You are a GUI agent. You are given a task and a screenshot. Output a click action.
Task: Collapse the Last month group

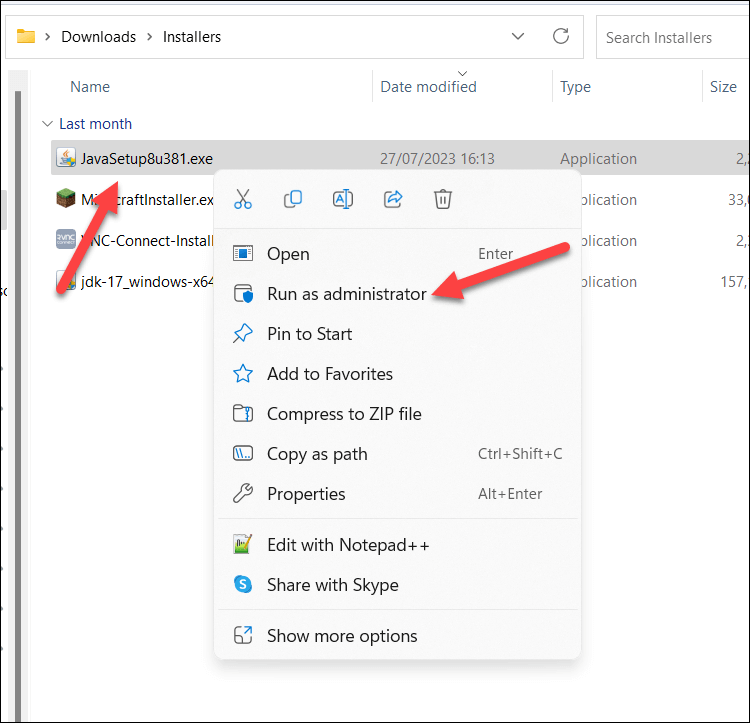pos(47,124)
